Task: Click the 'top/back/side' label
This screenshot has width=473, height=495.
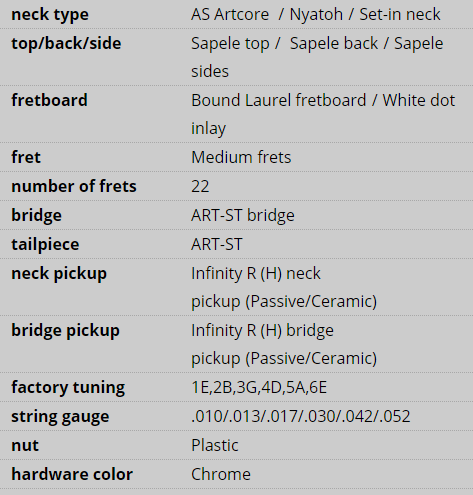Action: point(66,44)
